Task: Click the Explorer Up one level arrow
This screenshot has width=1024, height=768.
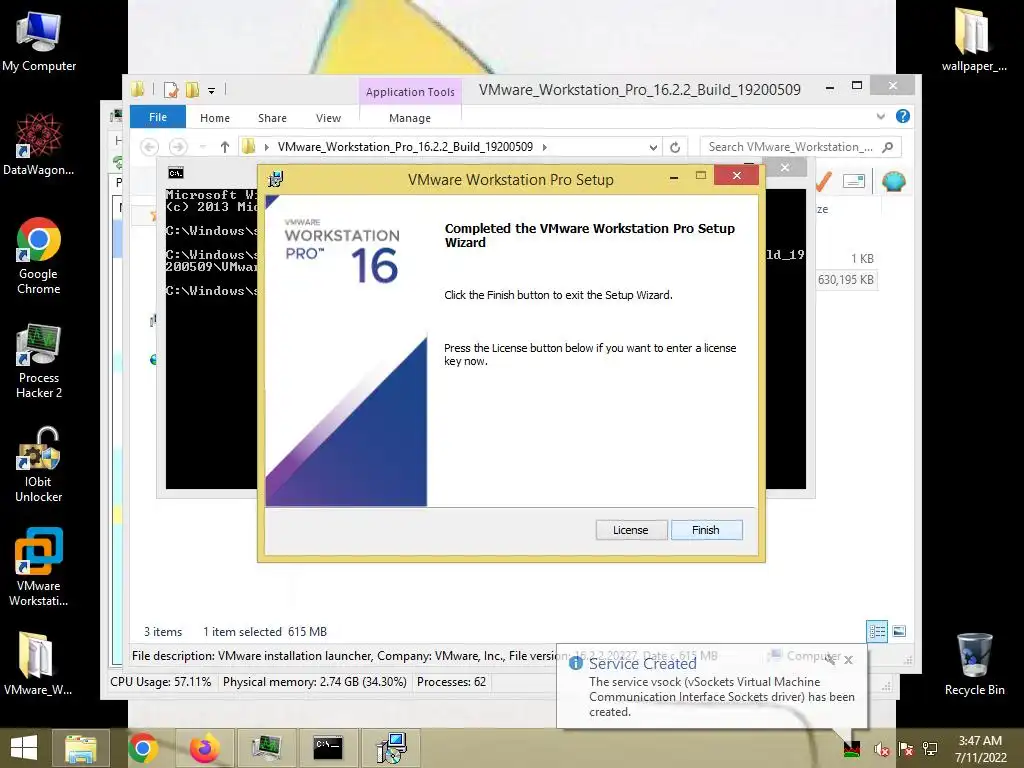Action: [x=225, y=147]
